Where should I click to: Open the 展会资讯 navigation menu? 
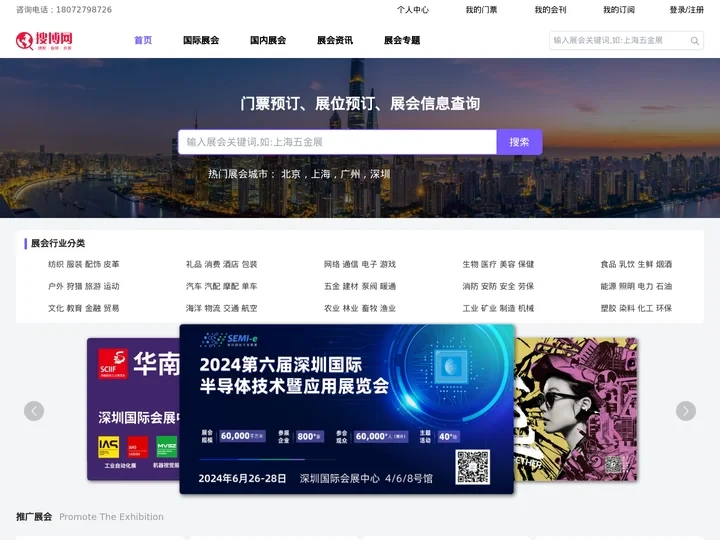click(335, 40)
